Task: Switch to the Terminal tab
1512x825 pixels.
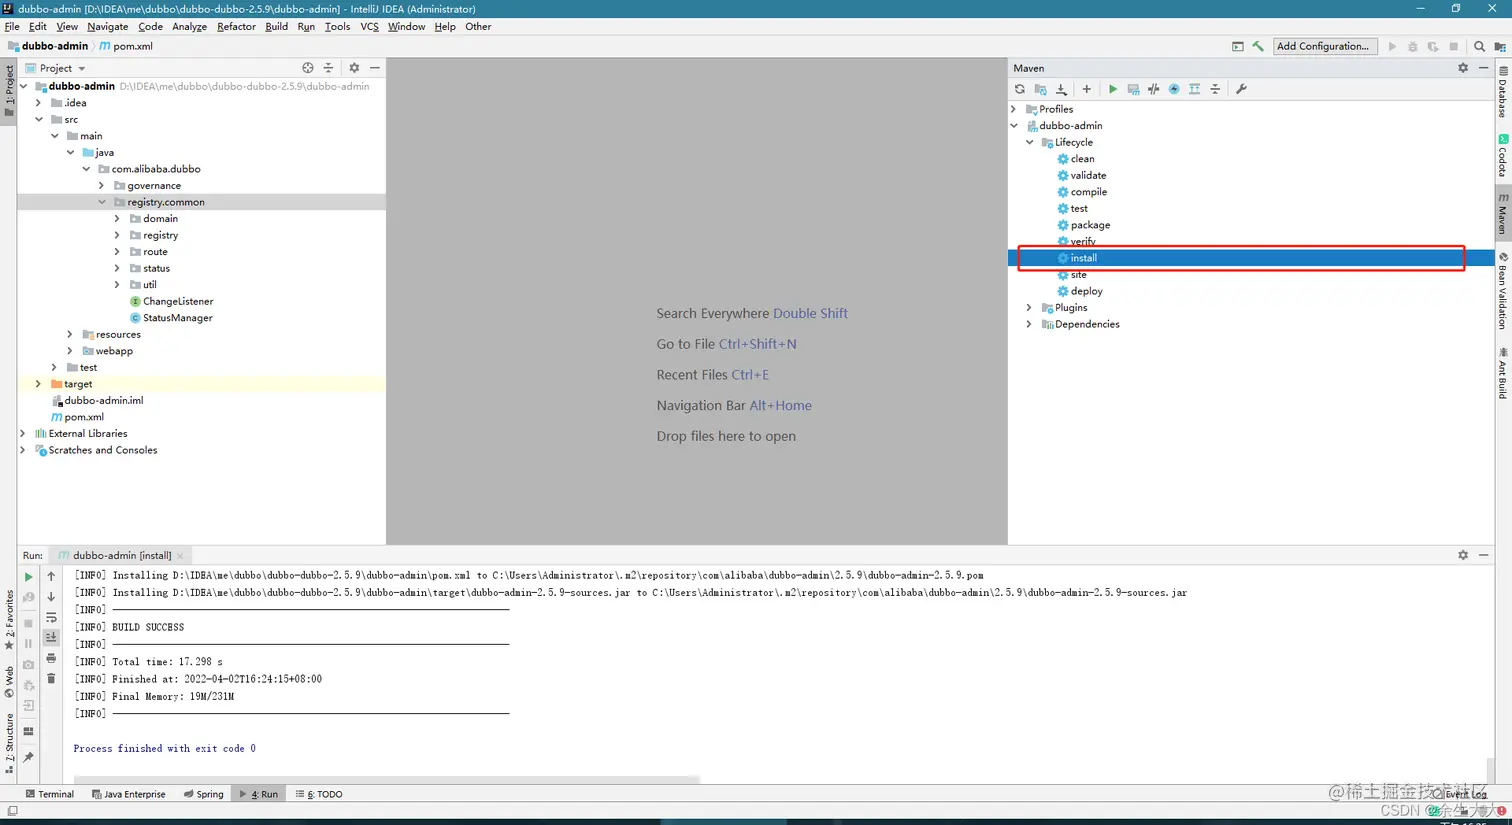Action: click(49, 794)
